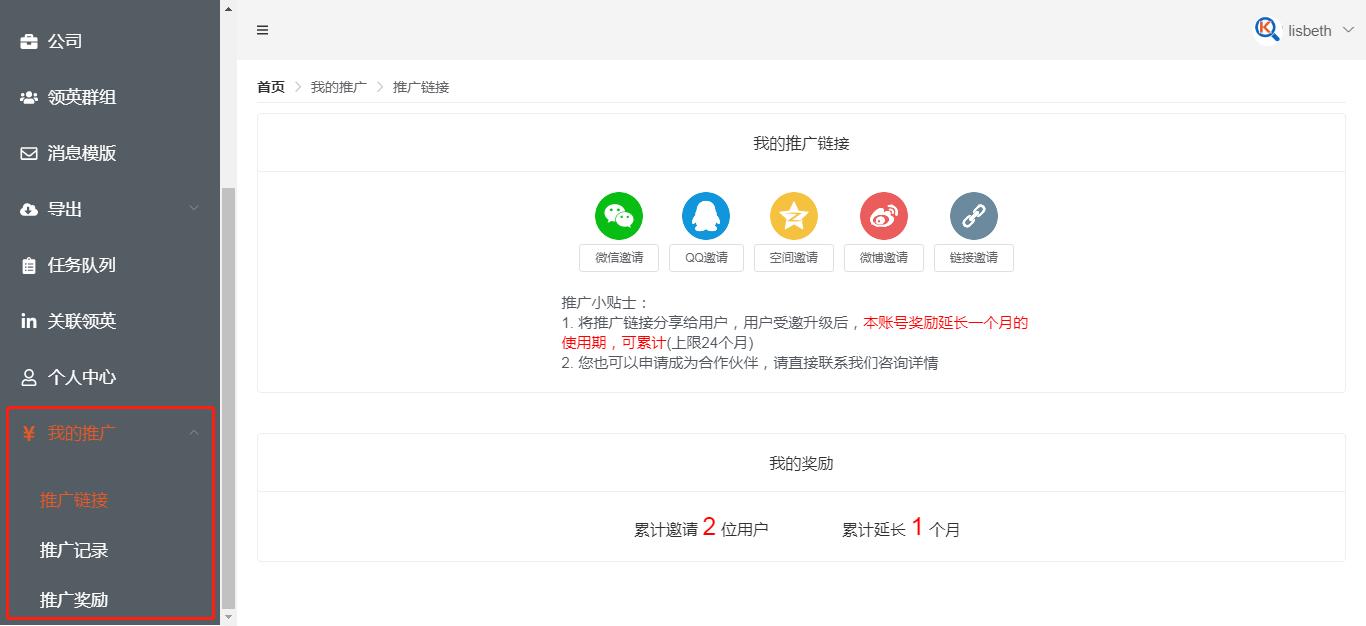This screenshot has height=626, width=1366.
Task: Click the link invitation (链接邀请) chain icon
Action: tap(972, 215)
